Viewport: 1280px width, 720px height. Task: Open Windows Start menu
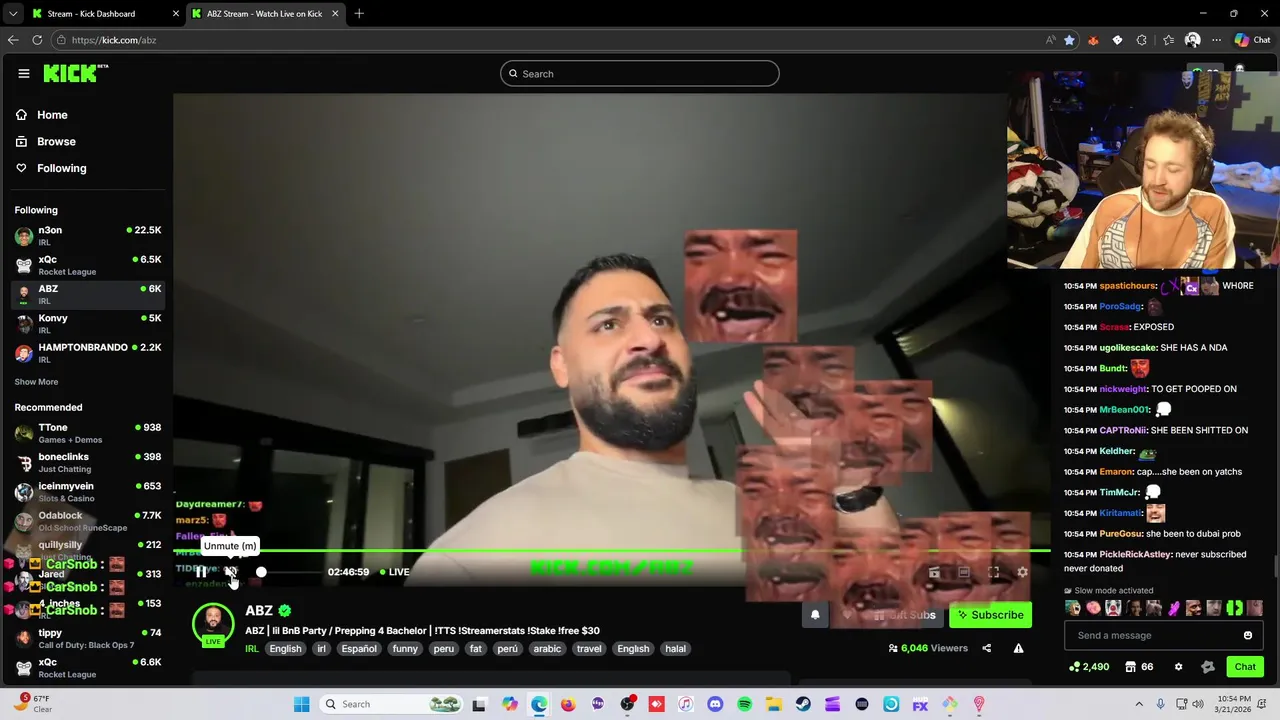(x=302, y=704)
